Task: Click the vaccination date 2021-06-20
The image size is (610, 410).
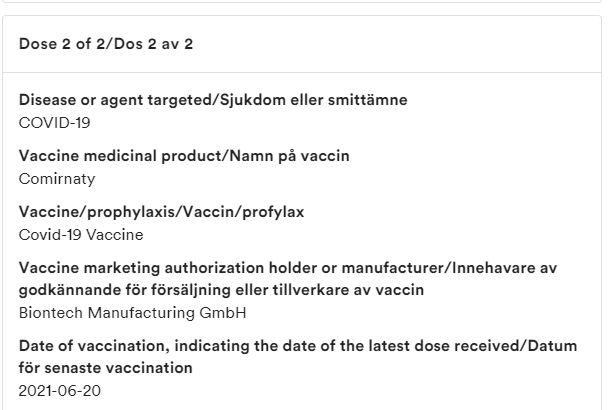Action: click(59, 390)
